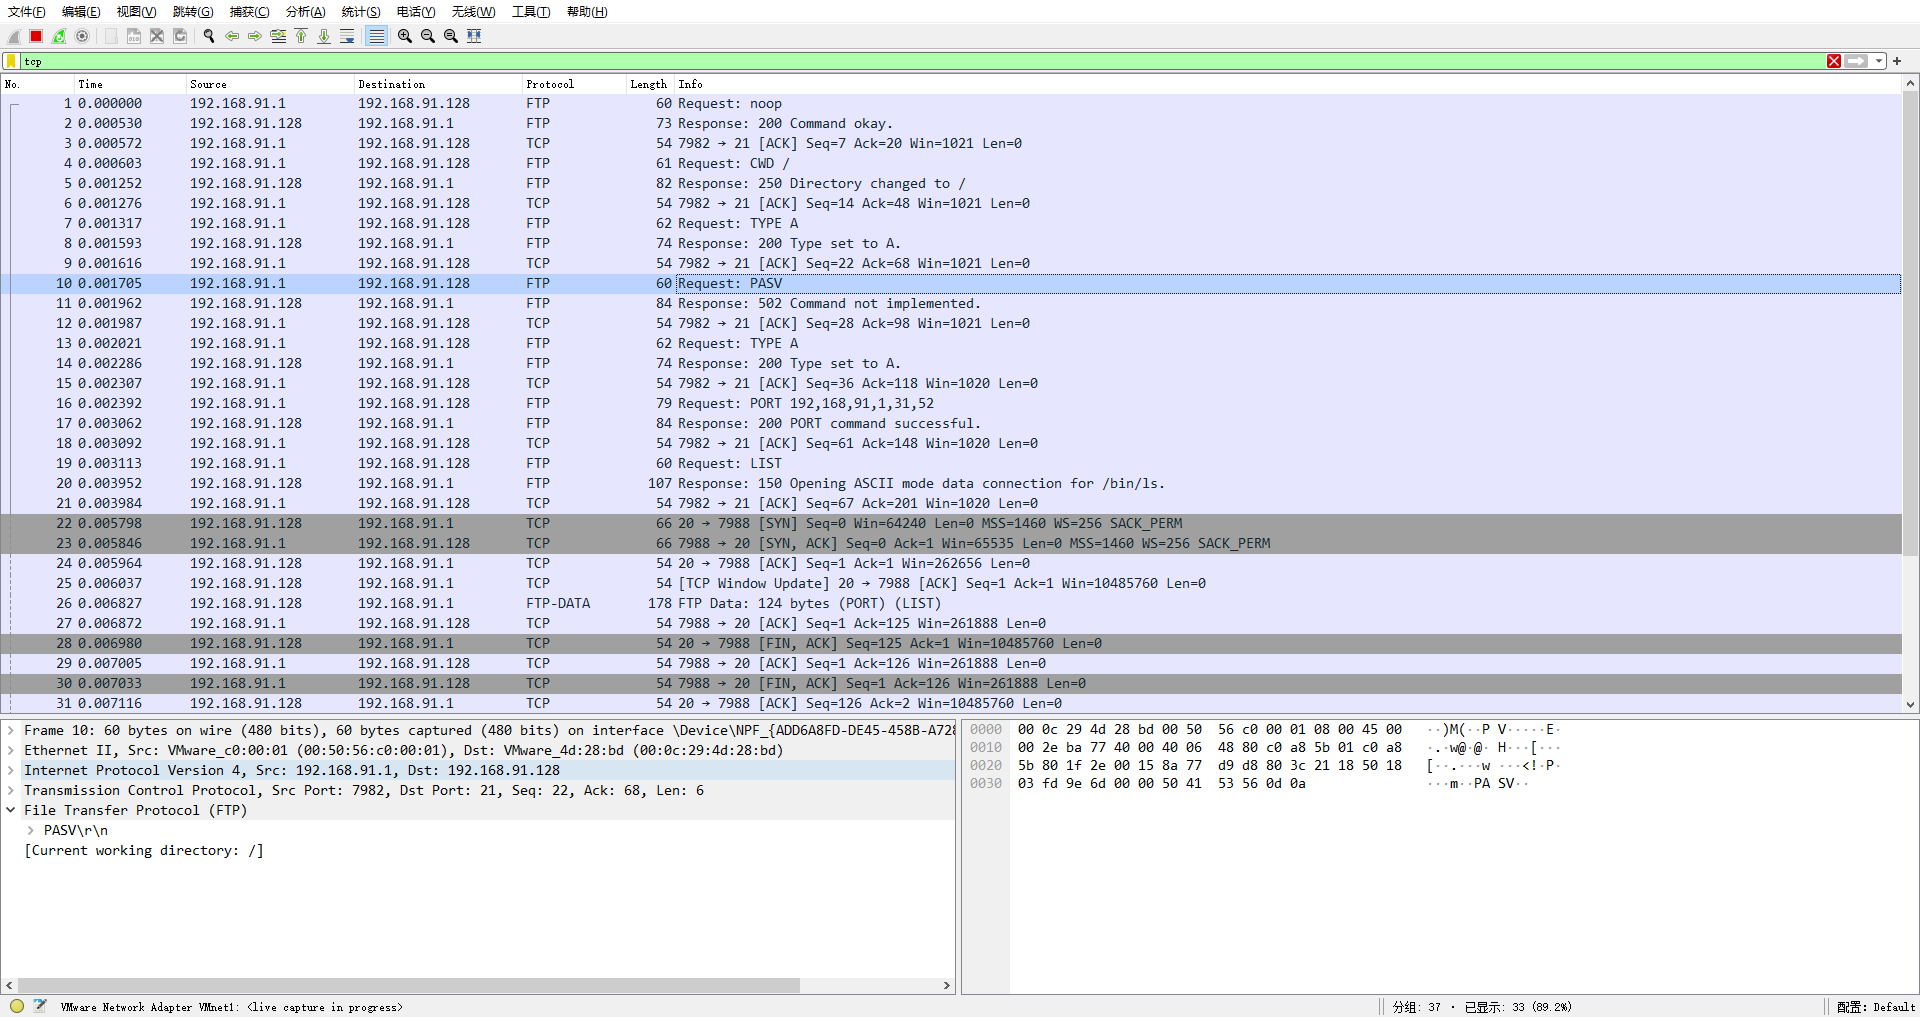
Task: Click the save capture file icon
Action: point(134,36)
